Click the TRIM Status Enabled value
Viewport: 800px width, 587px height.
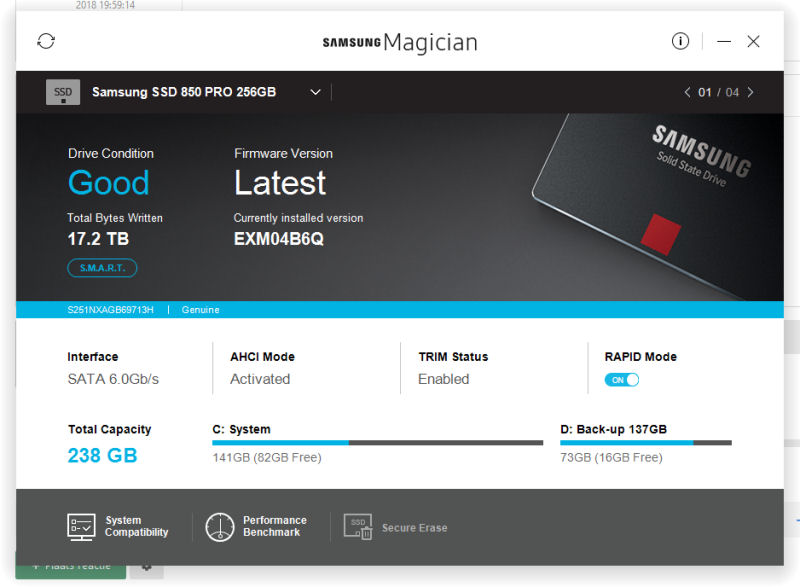tap(443, 379)
